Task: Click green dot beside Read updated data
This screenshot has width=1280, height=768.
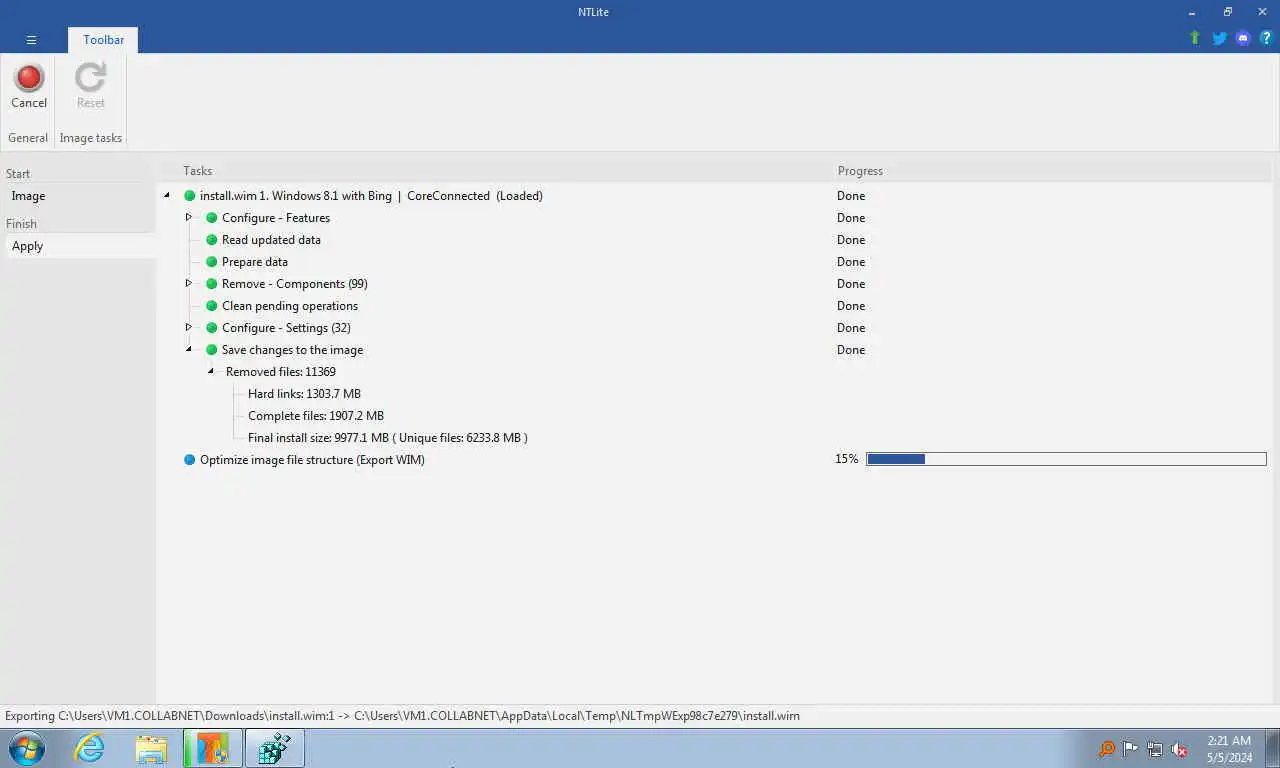Action: point(211,240)
